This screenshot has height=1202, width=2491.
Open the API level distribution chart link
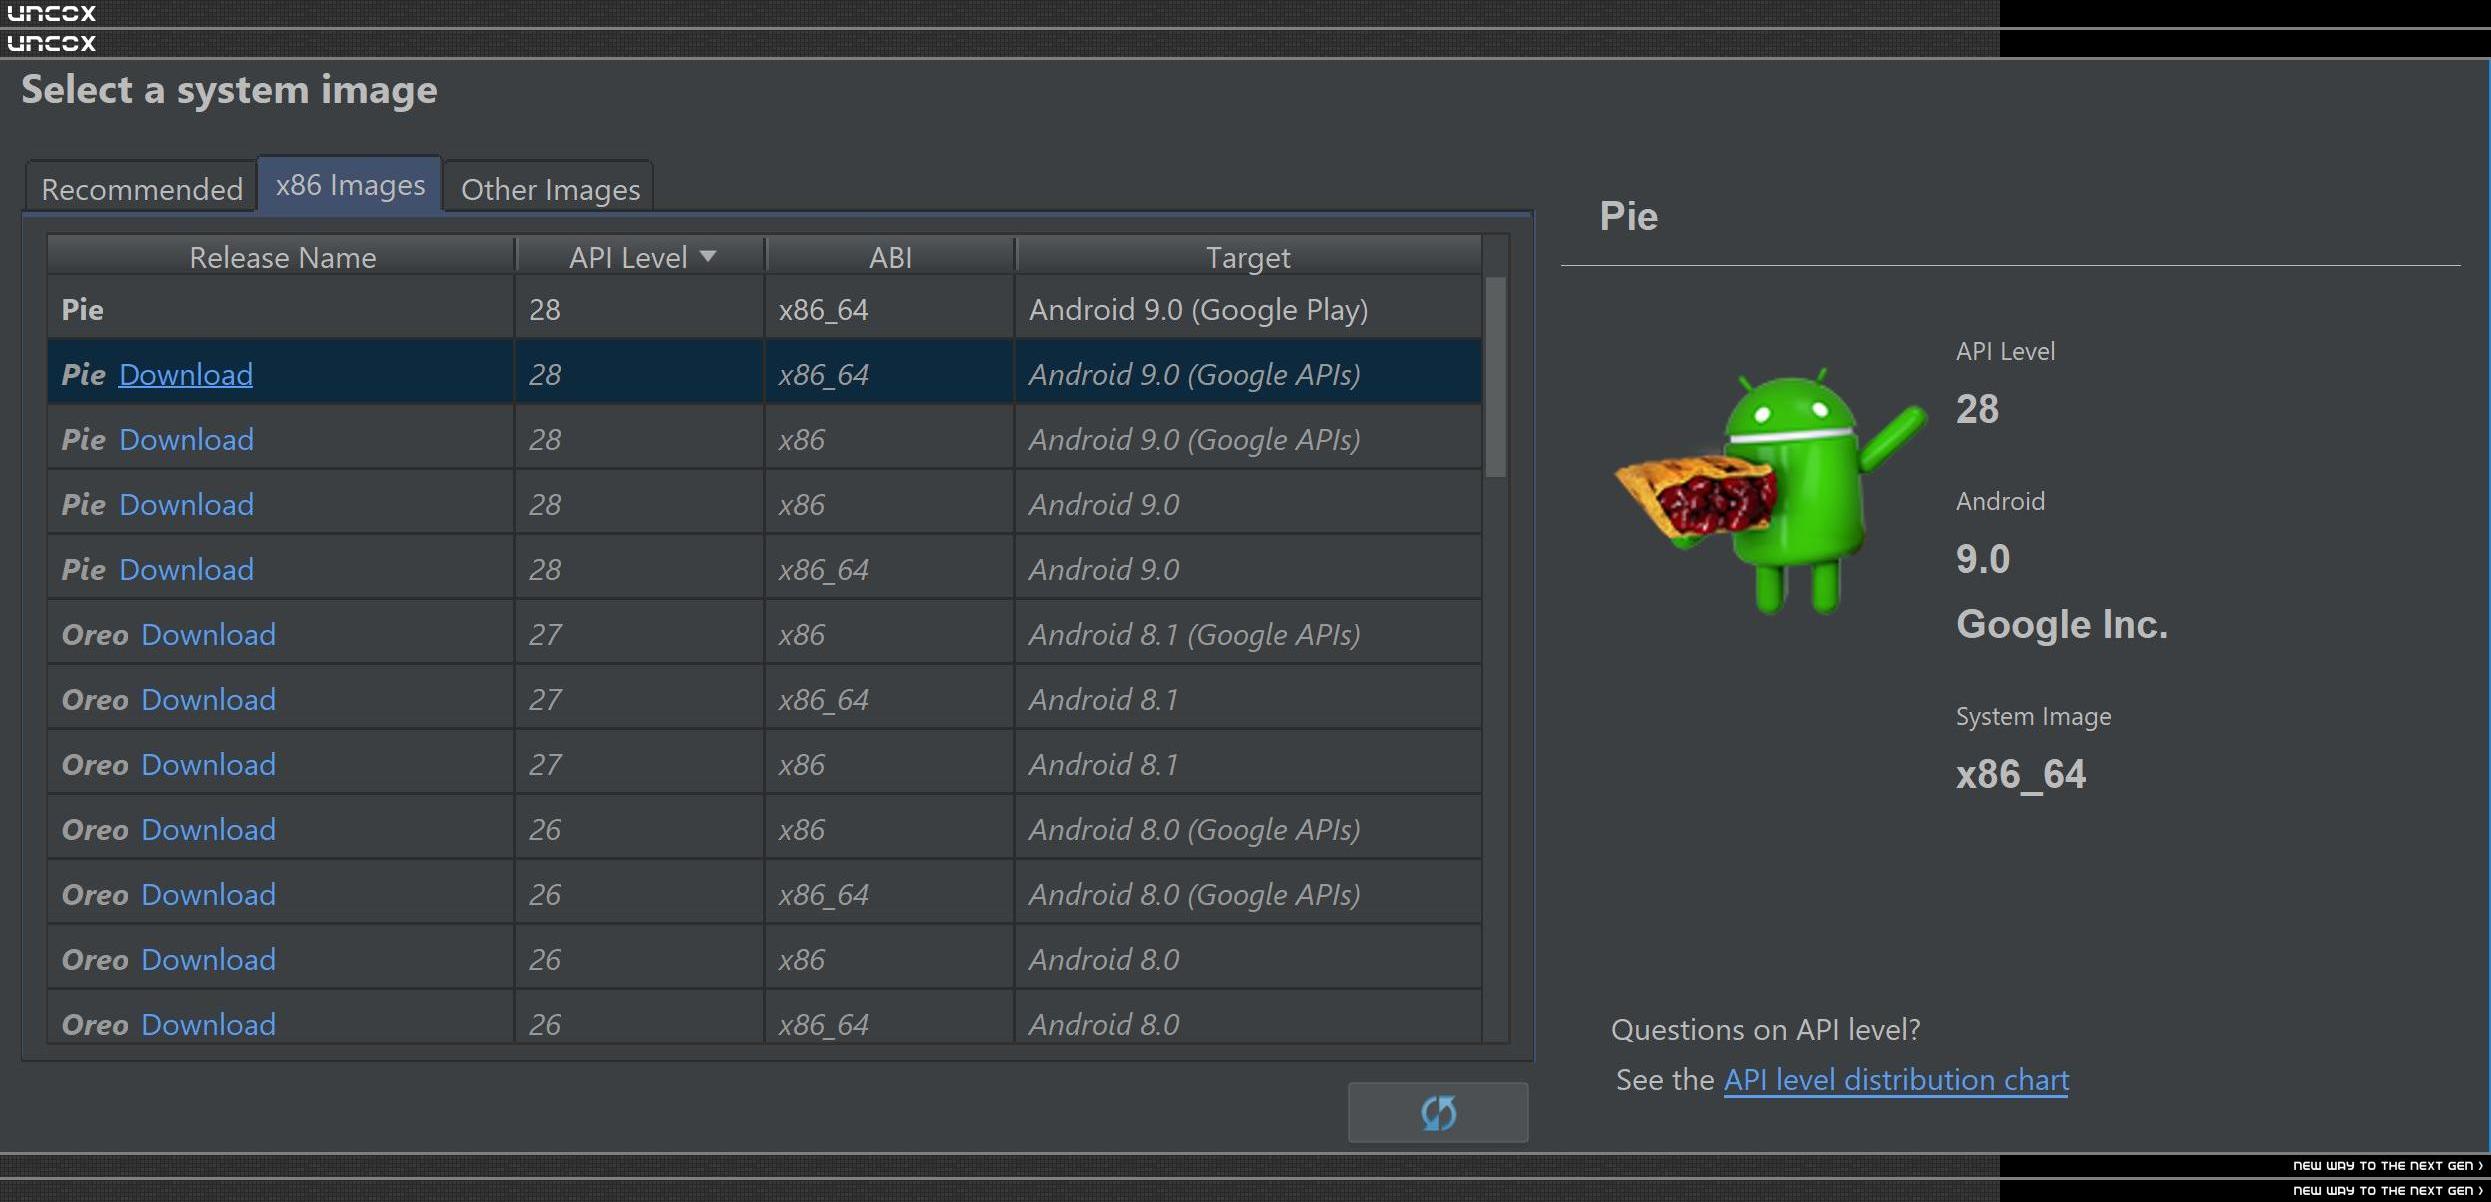[1896, 1079]
